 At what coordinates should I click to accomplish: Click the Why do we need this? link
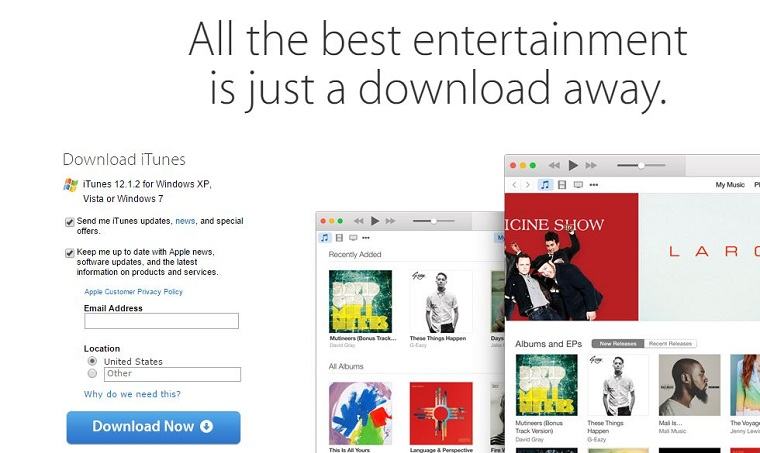point(132,394)
